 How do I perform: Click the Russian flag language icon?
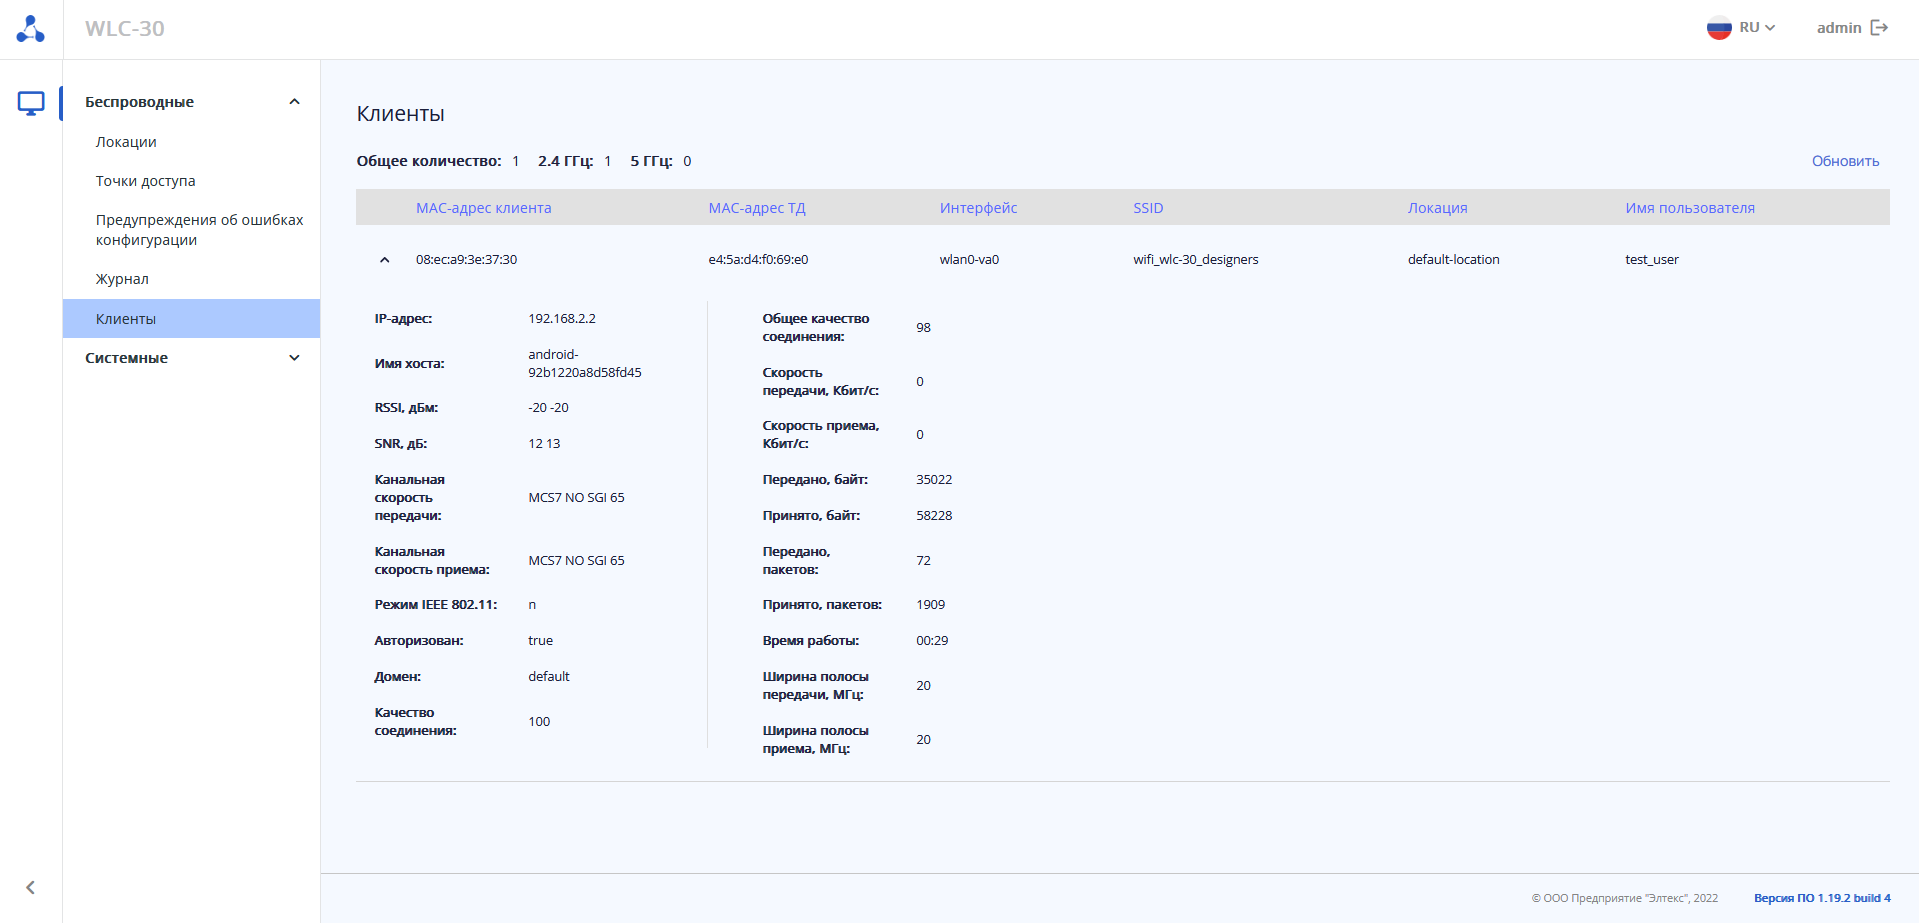[x=1718, y=28]
